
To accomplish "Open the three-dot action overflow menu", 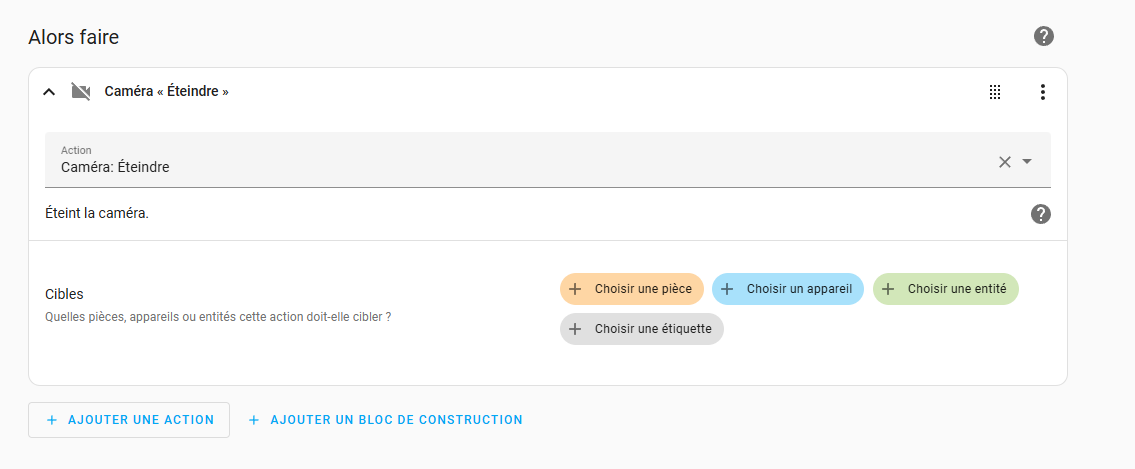I will [1042, 92].
